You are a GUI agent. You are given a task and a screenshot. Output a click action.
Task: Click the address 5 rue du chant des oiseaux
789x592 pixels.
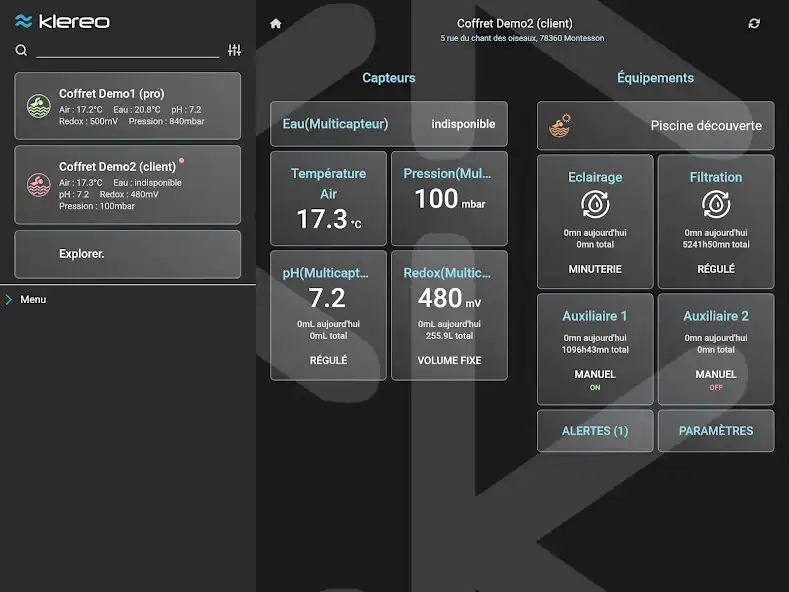click(522, 38)
